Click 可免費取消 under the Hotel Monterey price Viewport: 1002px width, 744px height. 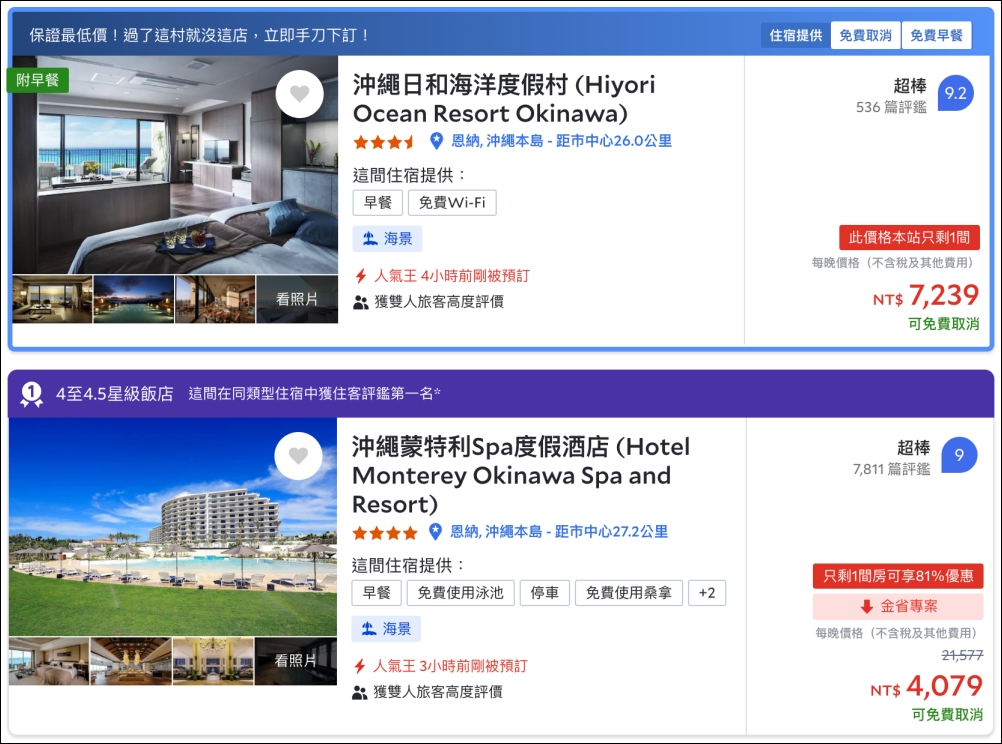[x=947, y=715]
